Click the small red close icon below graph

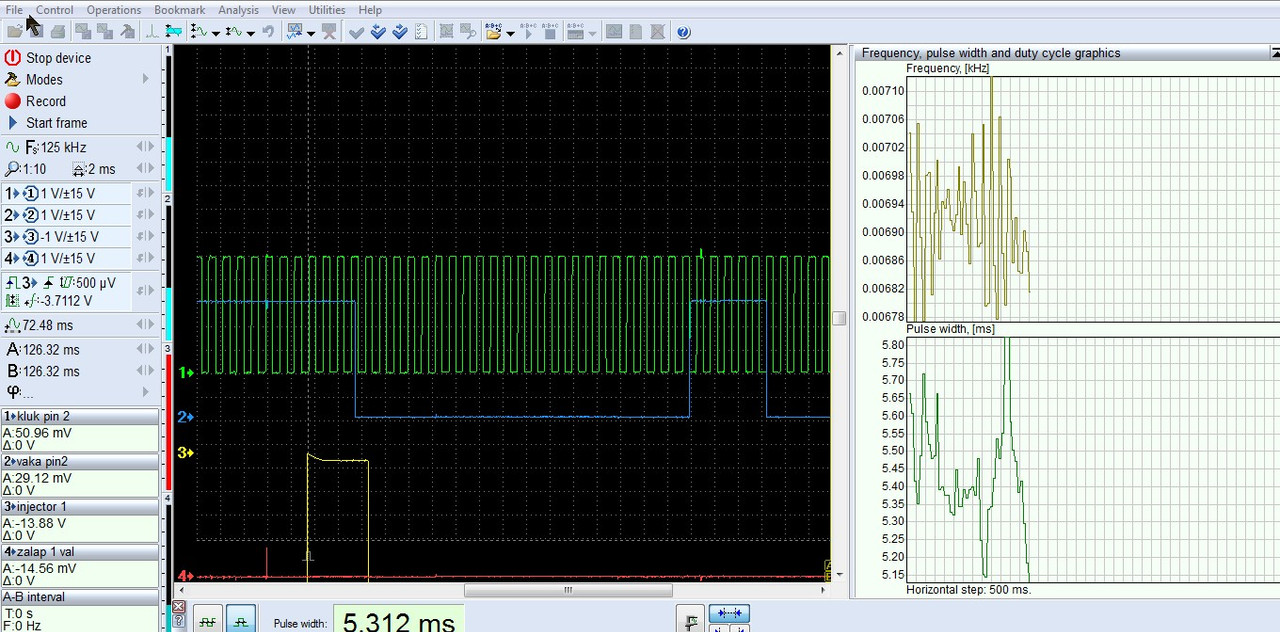(178, 606)
